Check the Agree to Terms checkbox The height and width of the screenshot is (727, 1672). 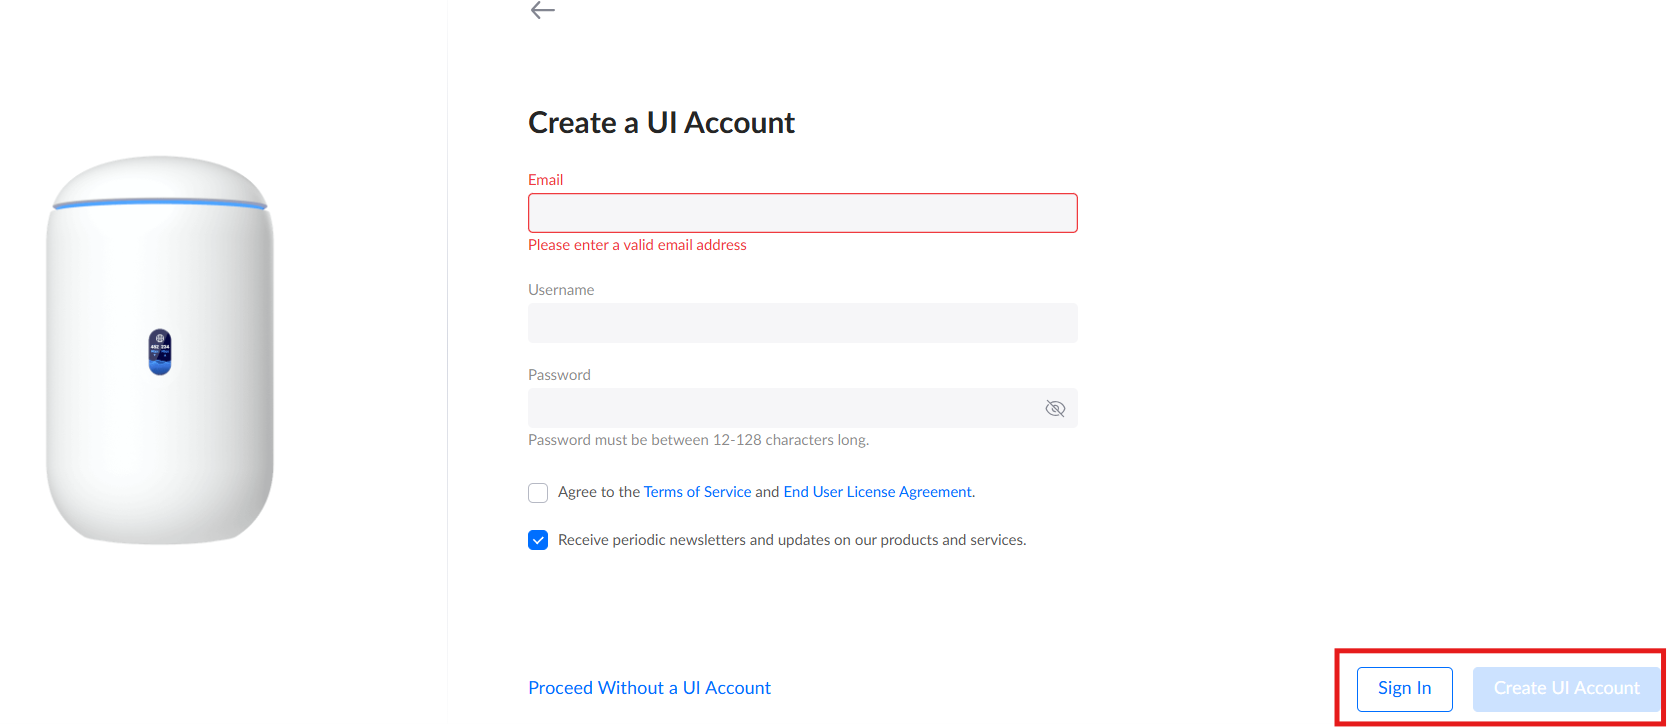coord(538,493)
